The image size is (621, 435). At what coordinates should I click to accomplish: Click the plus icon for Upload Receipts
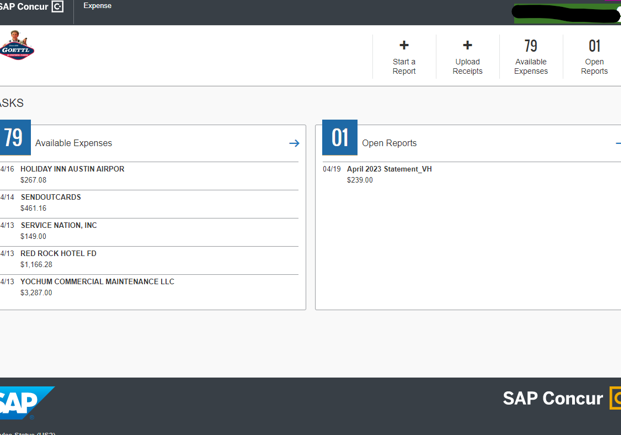pyautogui.click(x=467, y=45)
